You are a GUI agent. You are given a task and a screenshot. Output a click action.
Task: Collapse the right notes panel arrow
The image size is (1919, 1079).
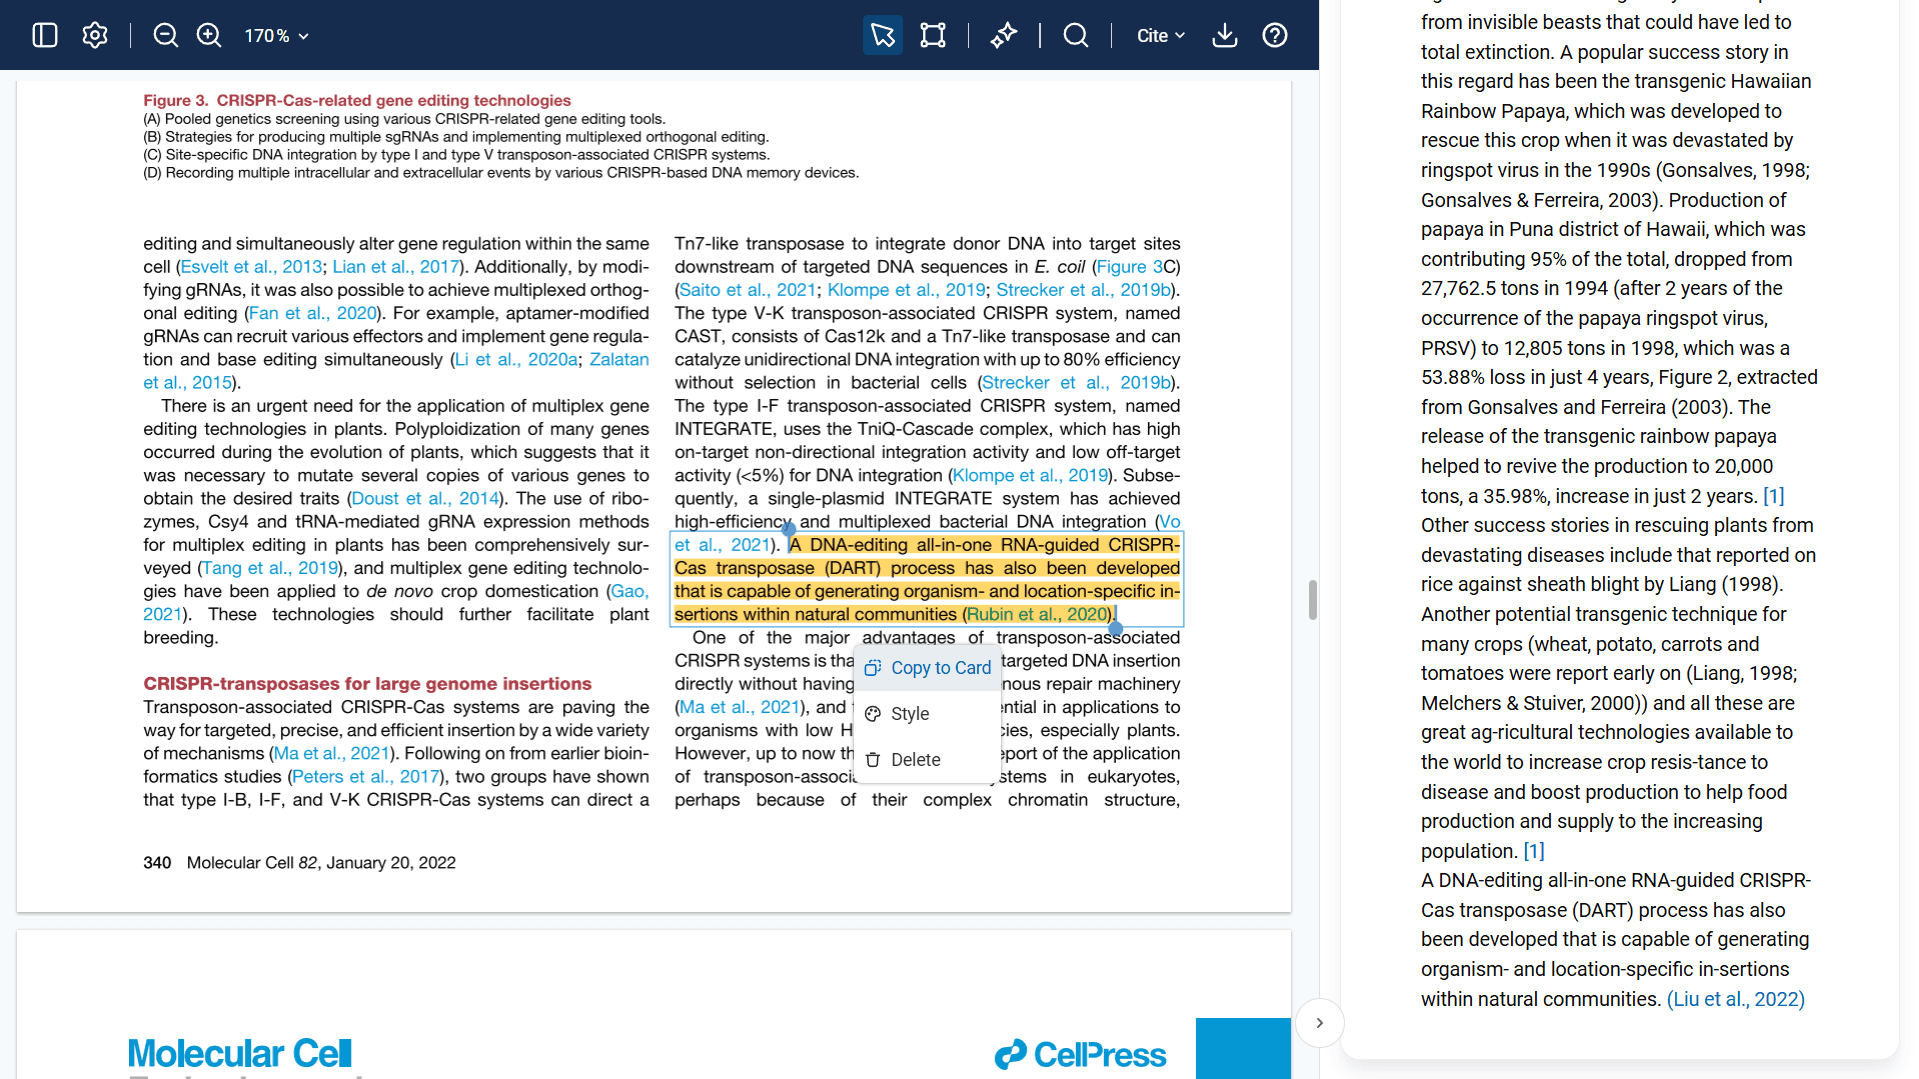[x=1319, y=1022]
